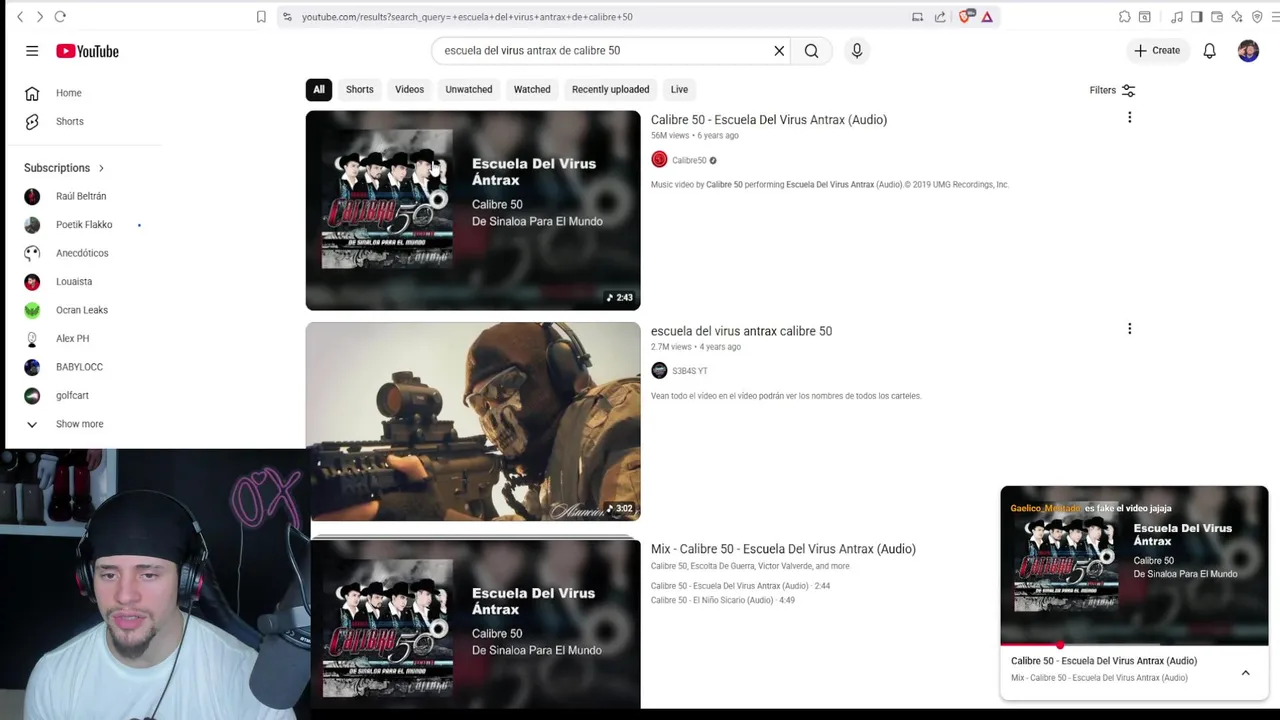Open notifications bell
The width and height of the screenshot is (1280, 720).
(1210, 51)
